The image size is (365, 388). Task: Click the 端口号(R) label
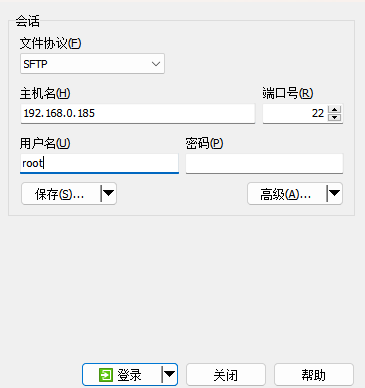point(288,93)
